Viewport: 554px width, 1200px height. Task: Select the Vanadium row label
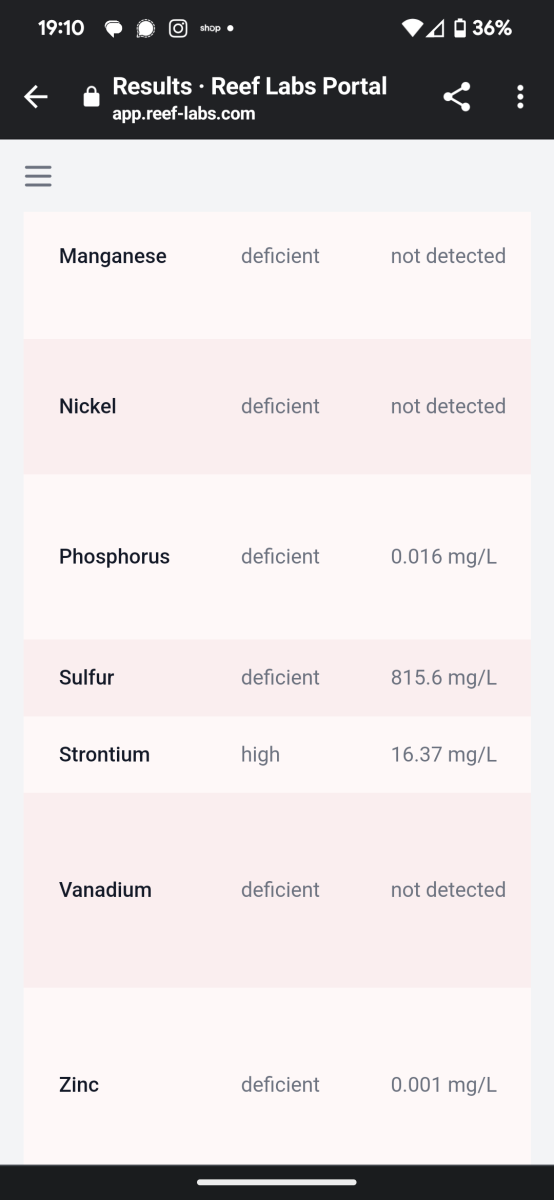pos(105,890)
